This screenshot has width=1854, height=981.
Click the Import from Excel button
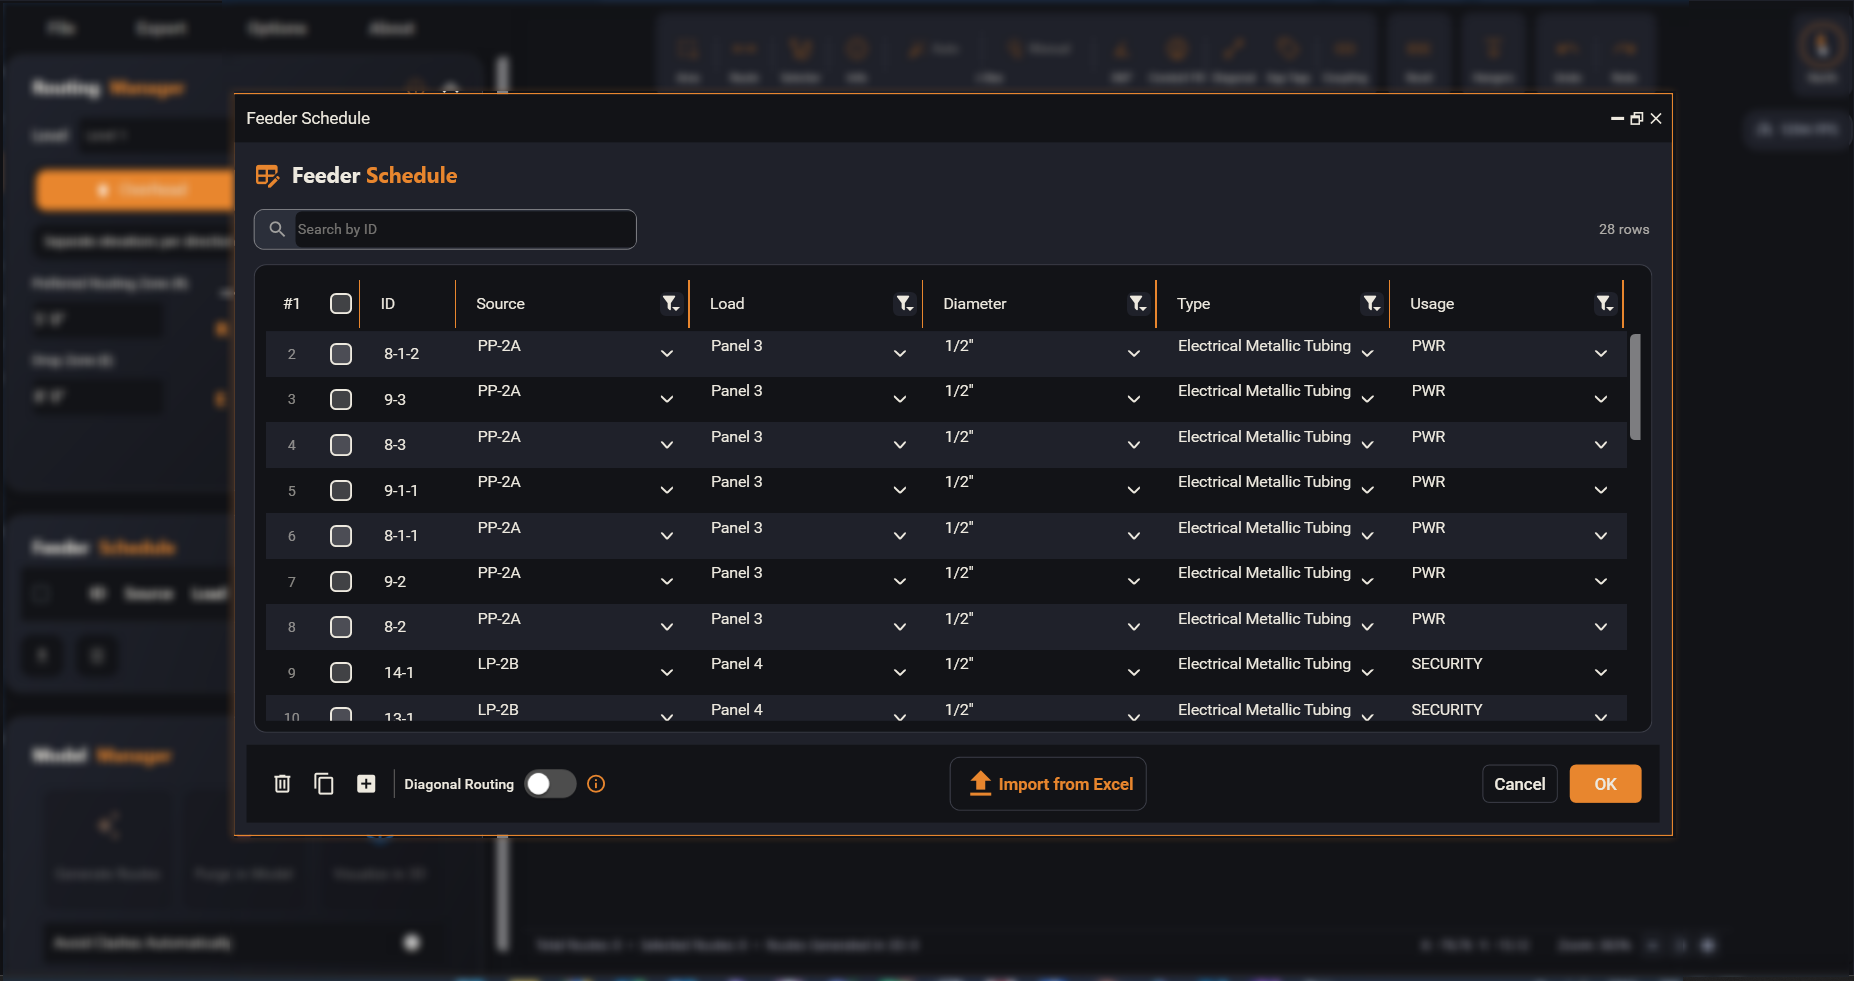click(x=1048, y=784)
